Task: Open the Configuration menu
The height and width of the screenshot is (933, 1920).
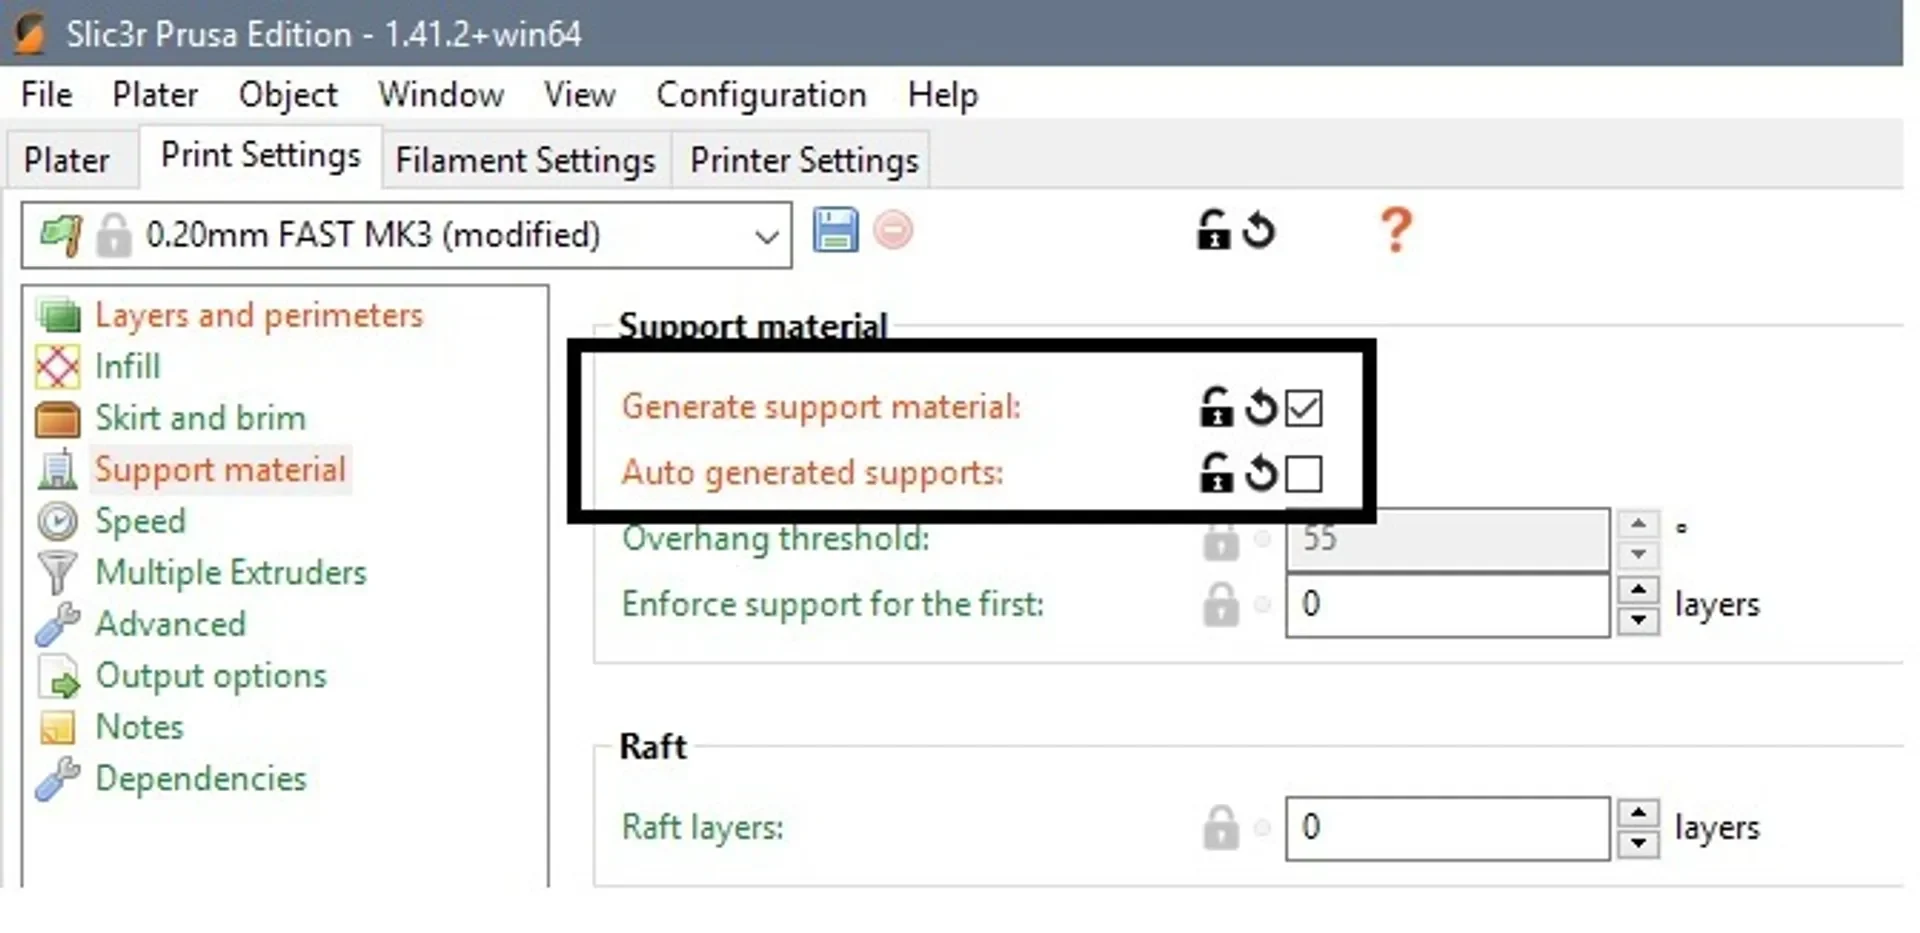Action: tap(761, 95)
